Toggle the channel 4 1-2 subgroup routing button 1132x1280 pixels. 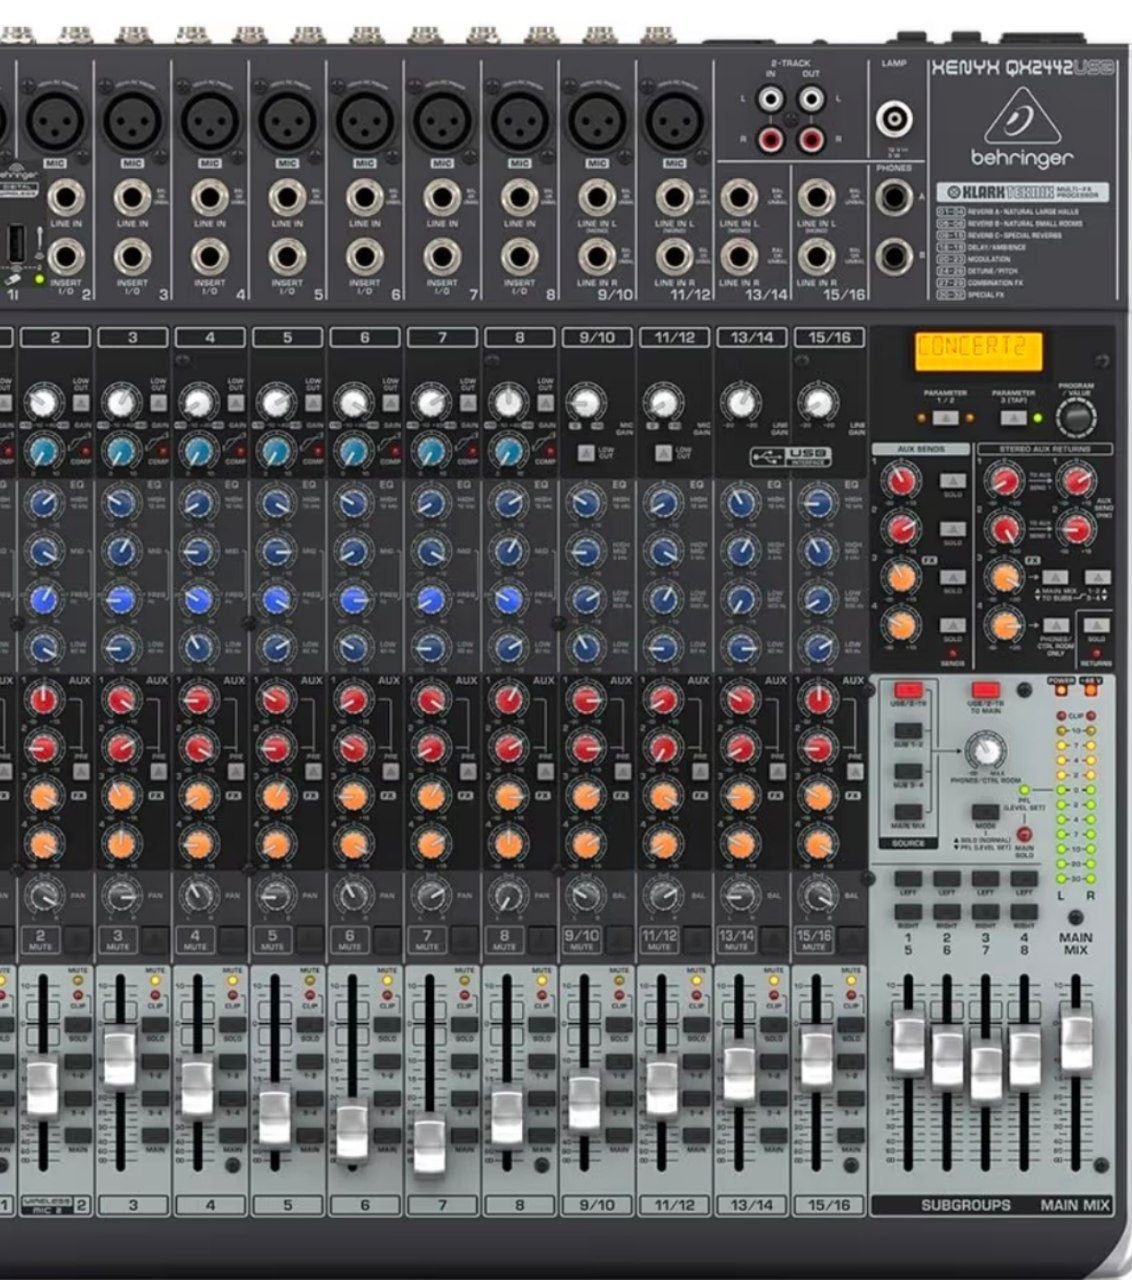point(232,1062)
